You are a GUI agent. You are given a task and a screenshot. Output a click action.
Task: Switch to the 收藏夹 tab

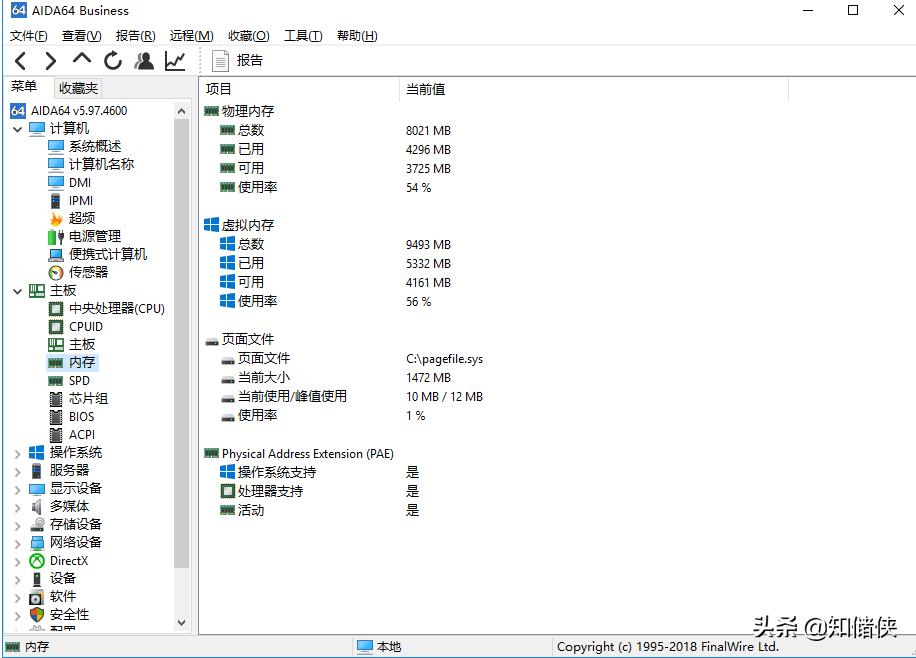point(77,88)
